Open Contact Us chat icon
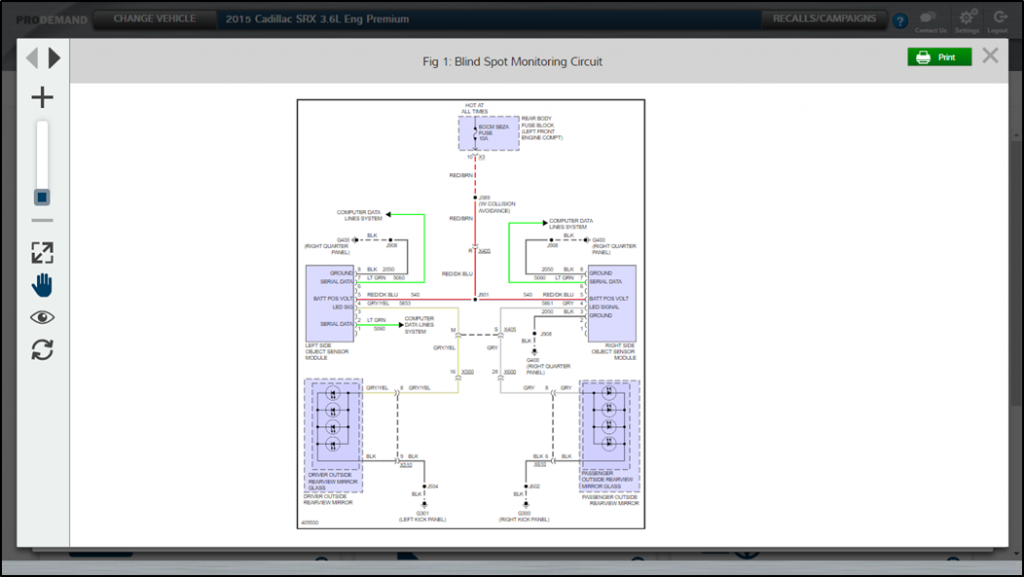 click(x=929, y=19)
